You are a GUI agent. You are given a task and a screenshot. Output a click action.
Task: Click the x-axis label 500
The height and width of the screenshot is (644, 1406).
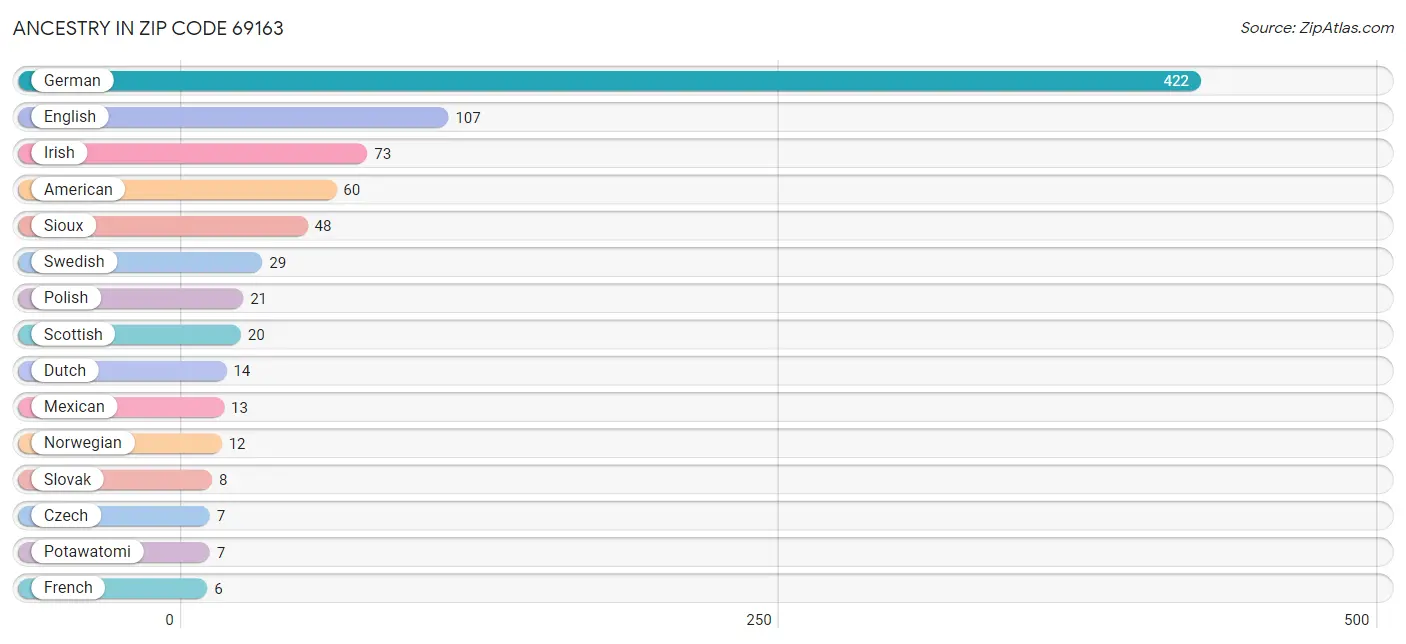pos(1357,620)
